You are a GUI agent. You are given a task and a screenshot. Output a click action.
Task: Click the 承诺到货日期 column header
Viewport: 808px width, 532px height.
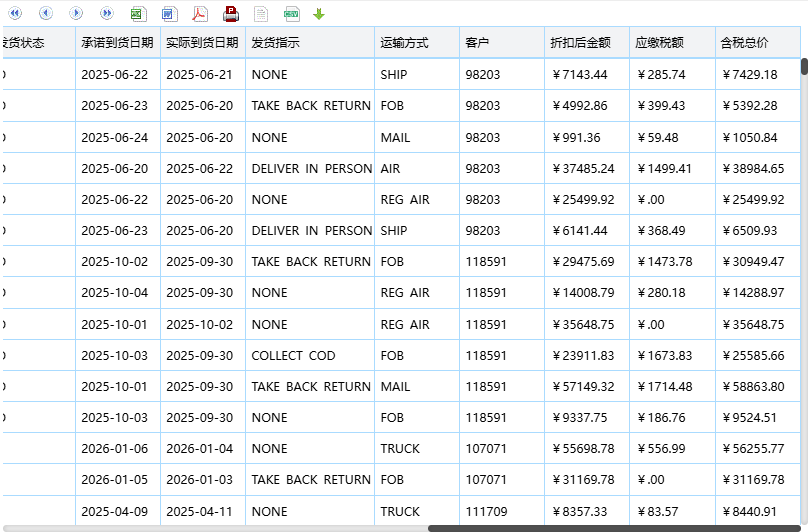pos(118,43)
